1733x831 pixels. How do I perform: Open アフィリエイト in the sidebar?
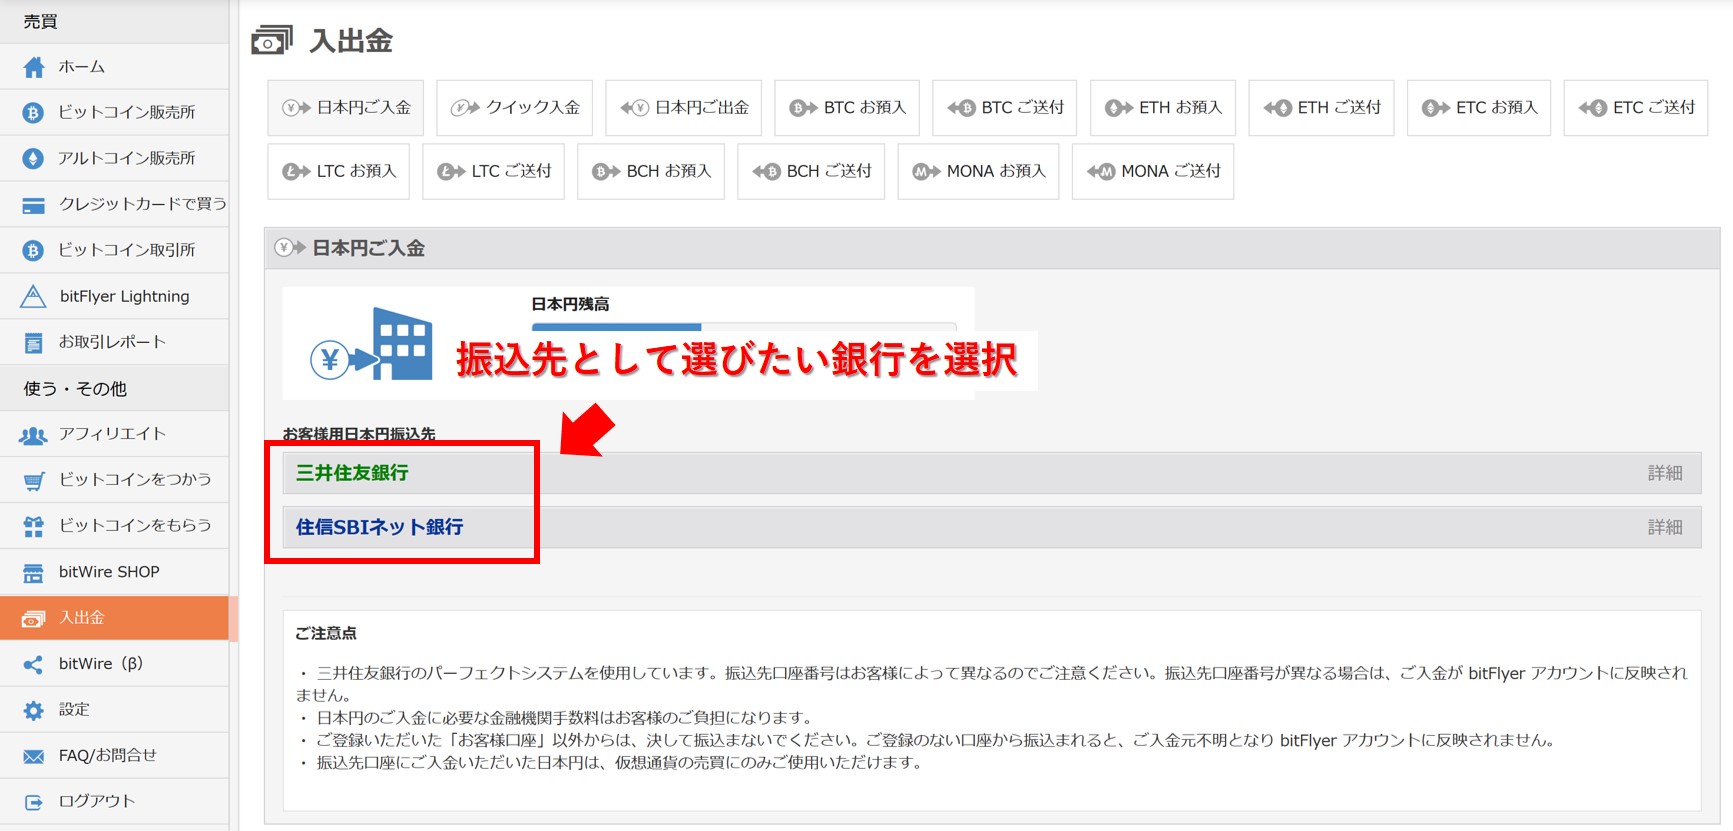pos(114,435)
